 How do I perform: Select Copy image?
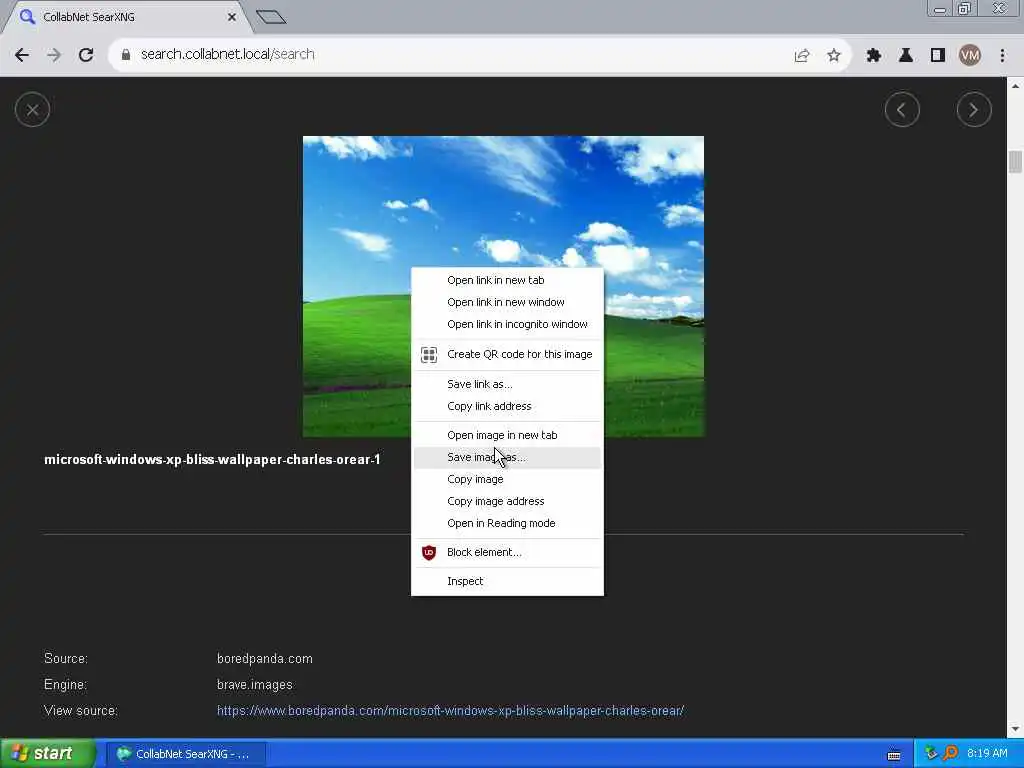point(507,479)
